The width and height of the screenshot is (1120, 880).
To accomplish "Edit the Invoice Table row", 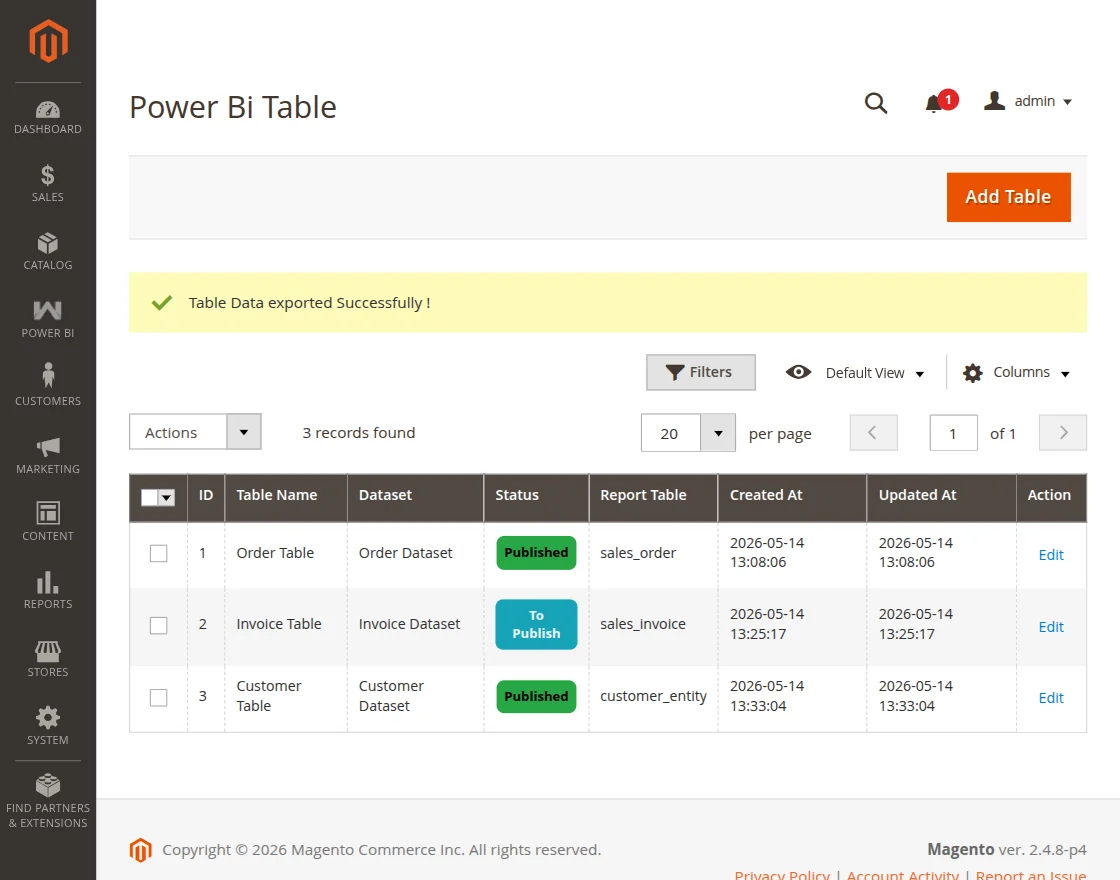I will (x=1051, y=627).
